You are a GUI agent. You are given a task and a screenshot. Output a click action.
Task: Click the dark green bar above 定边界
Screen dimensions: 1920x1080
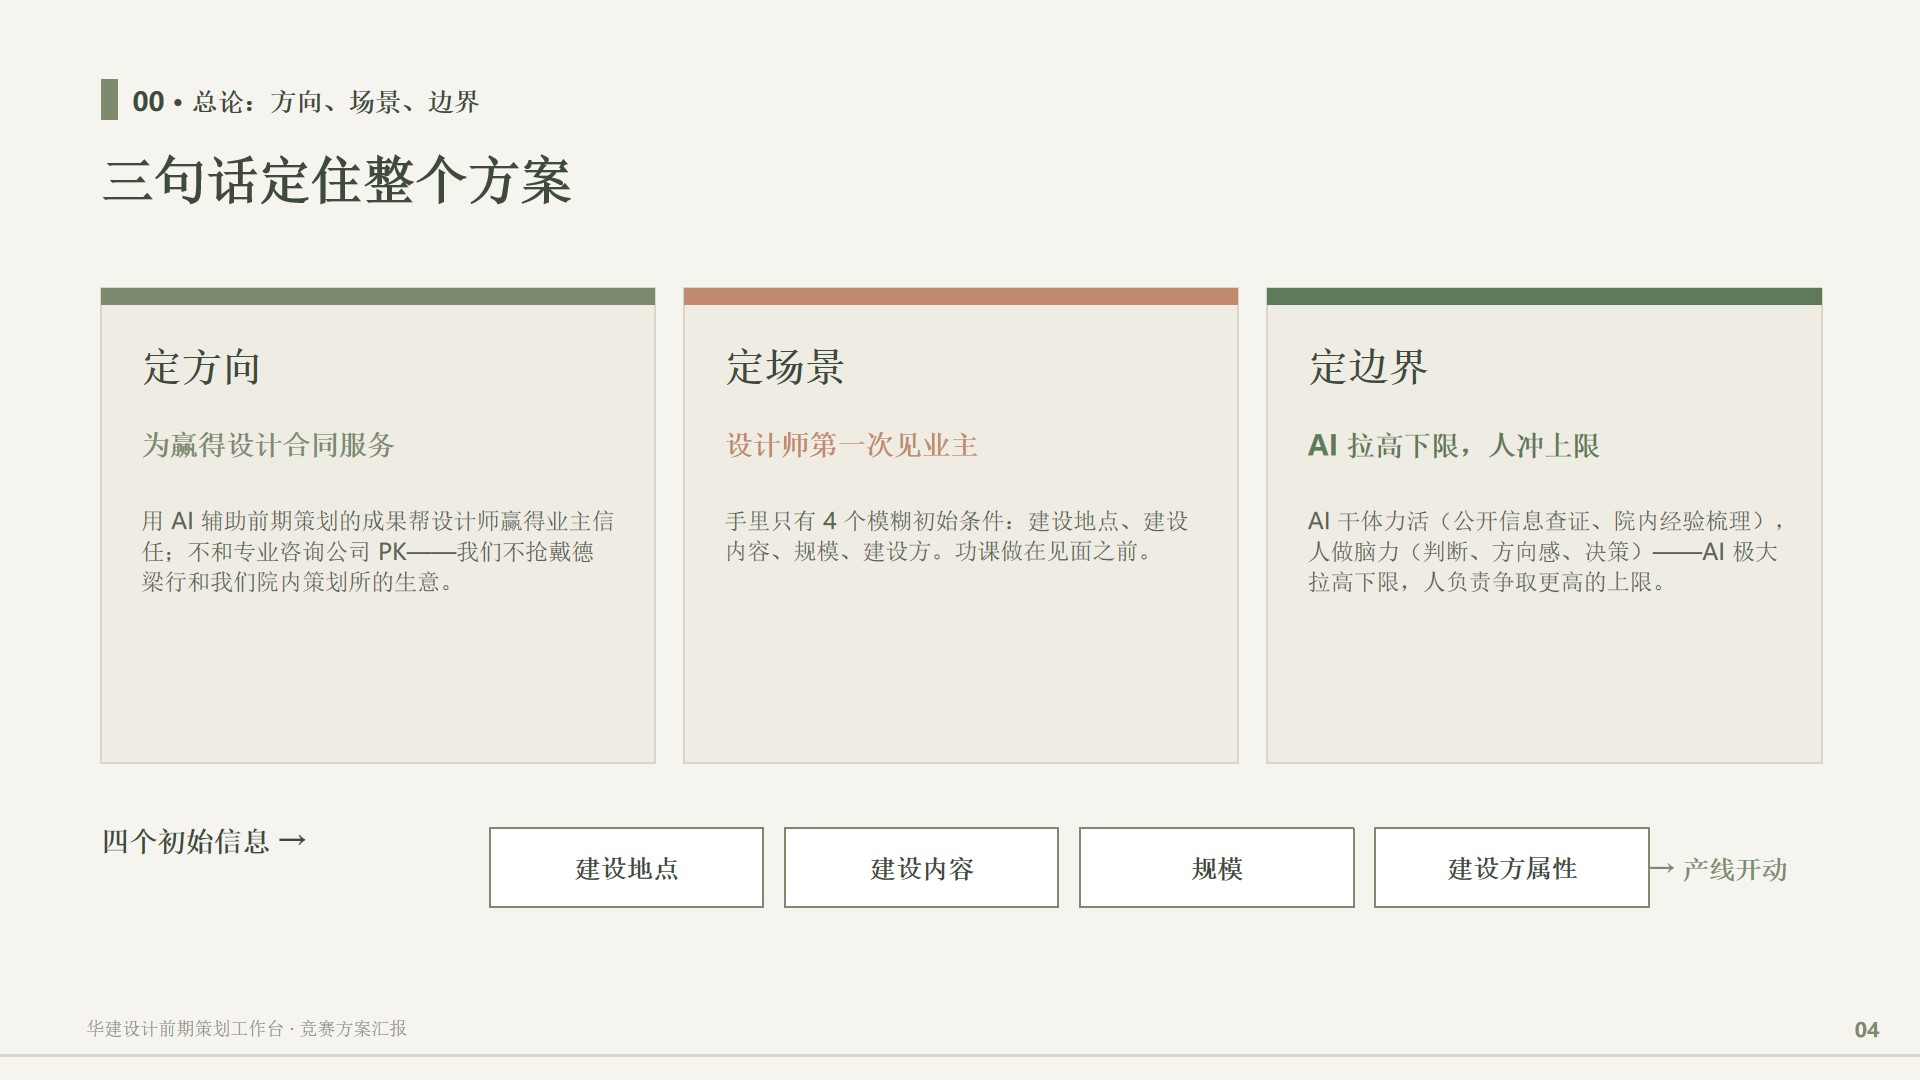pos(1544,296)
